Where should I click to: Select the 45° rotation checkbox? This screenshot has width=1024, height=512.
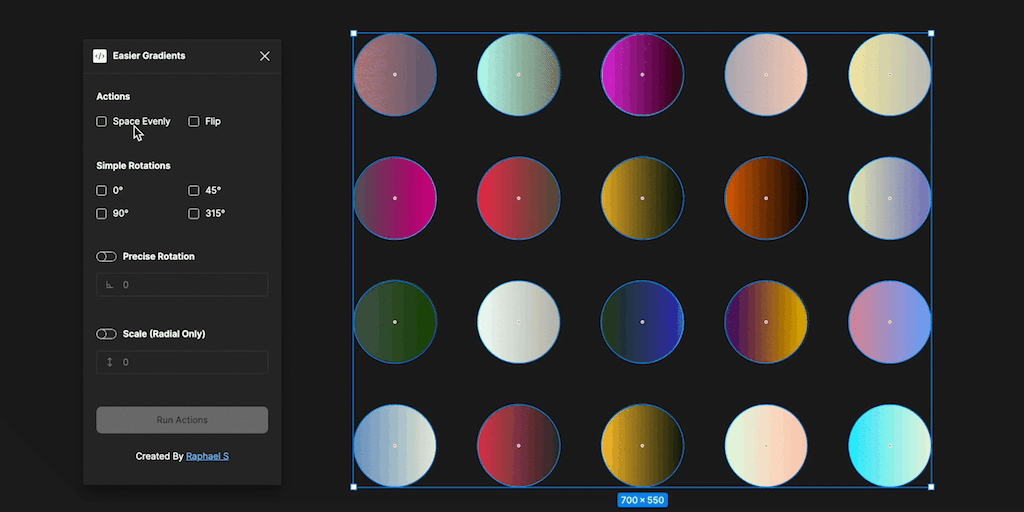tap(194, 190)
